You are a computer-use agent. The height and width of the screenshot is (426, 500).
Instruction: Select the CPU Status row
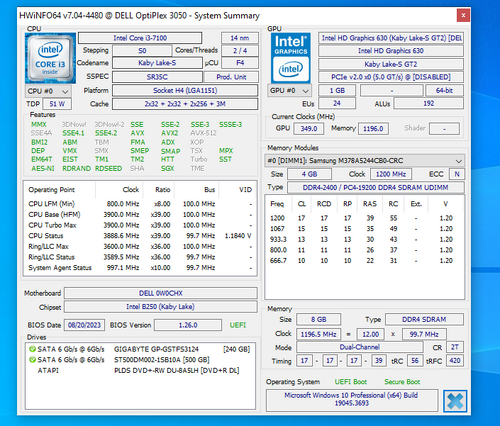coord(140,236)
